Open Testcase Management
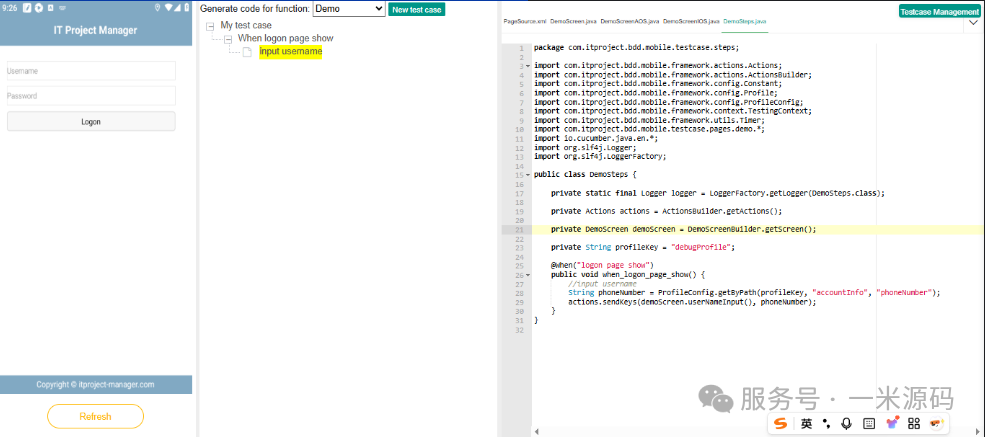The image size is (985, 437). pyautogui.click(x=939, y=11)
